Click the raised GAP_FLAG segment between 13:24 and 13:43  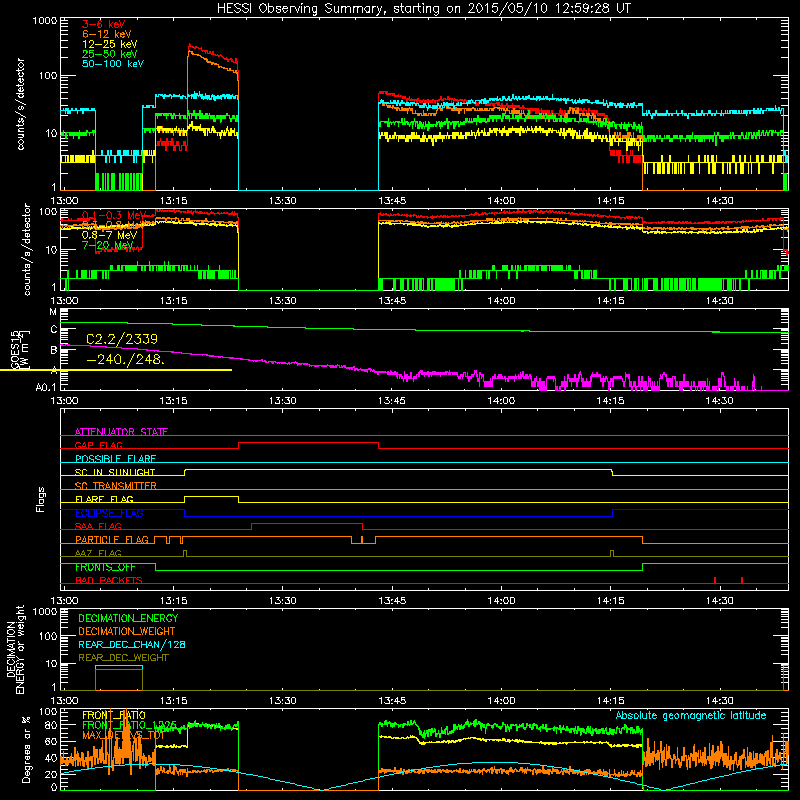tap(309, 443)
